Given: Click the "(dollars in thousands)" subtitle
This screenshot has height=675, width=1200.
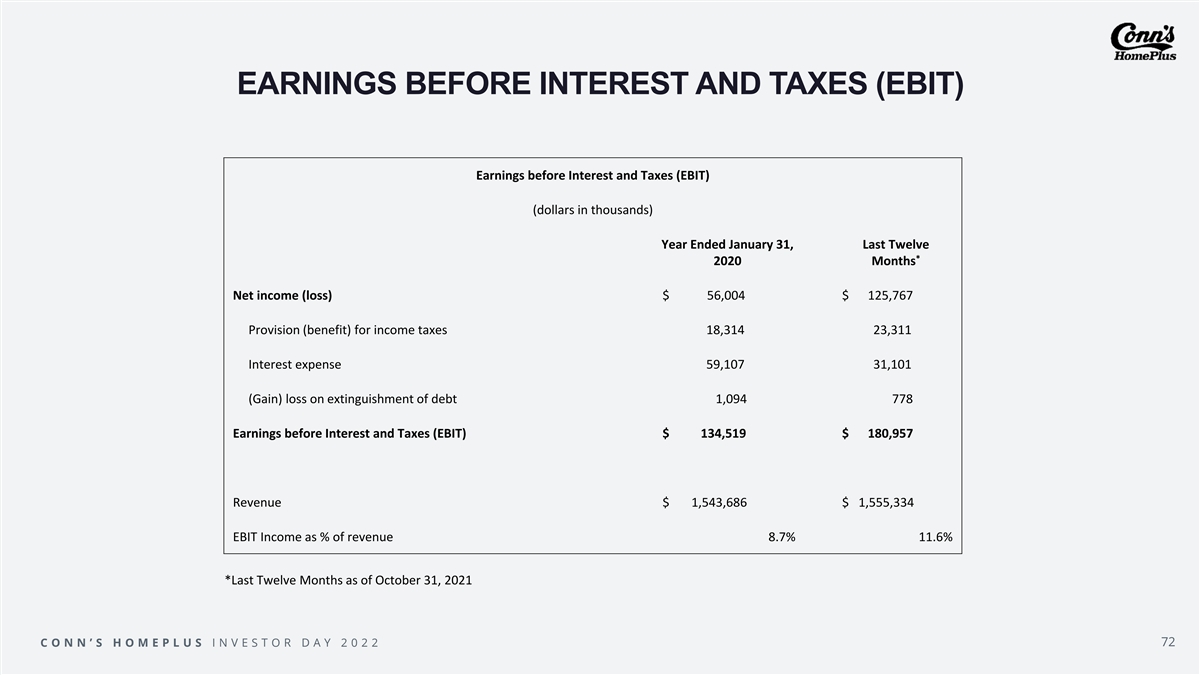Looking at the screenshot, I should coord(593,210).
